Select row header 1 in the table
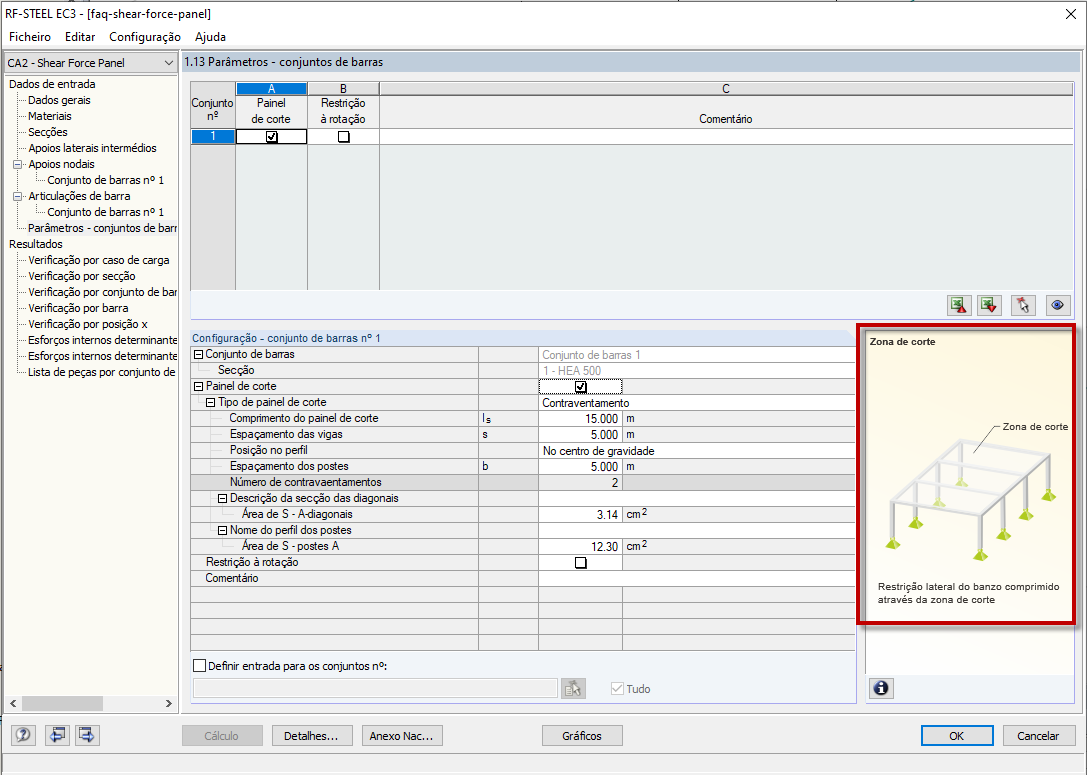 click(x=213, y=137)
